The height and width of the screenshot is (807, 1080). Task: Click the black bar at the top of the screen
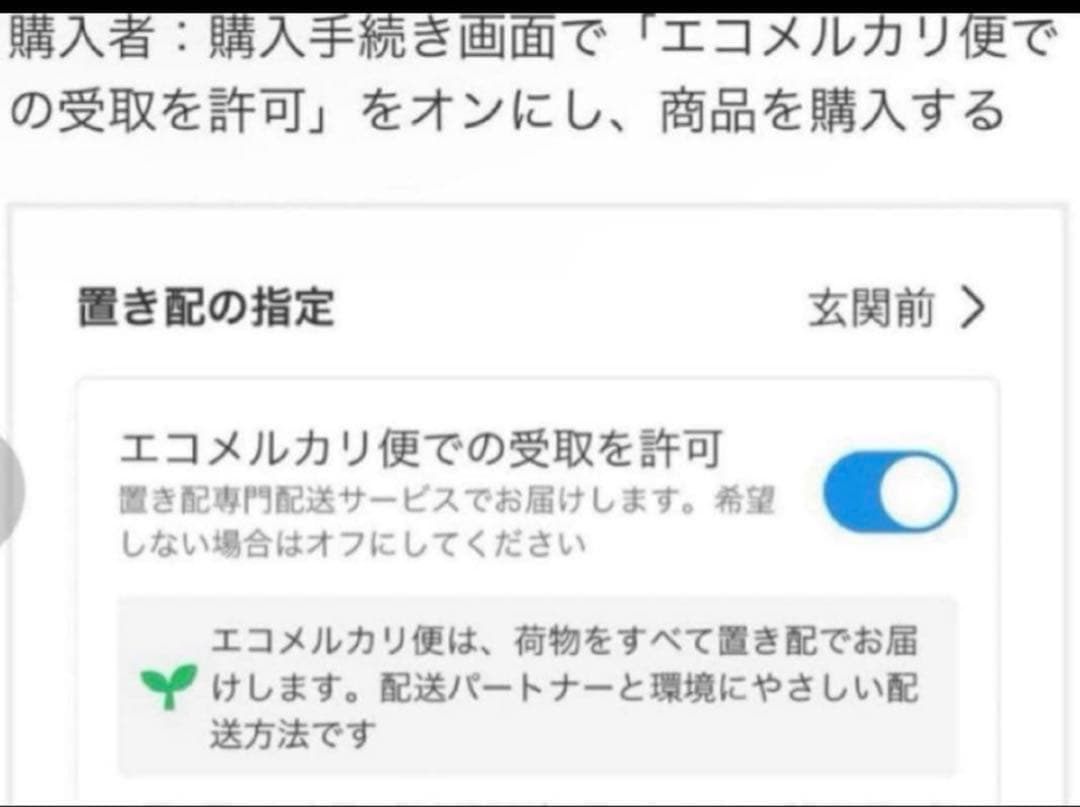click(x=540, y=6)
